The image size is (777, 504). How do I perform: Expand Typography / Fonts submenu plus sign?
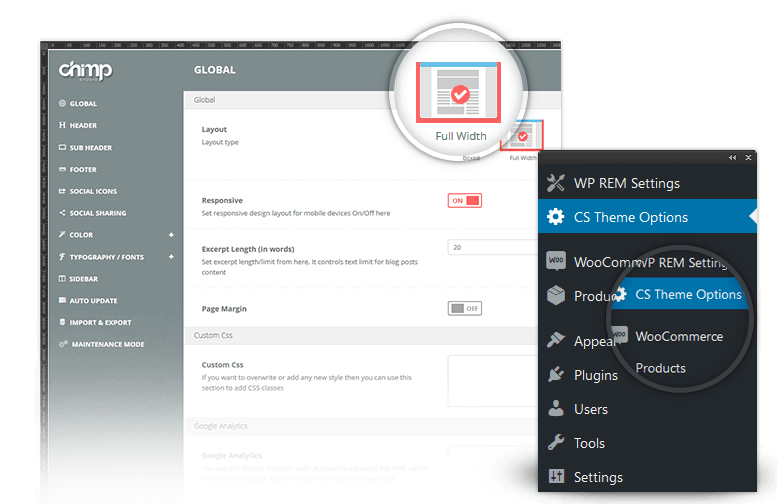(171, 257)
